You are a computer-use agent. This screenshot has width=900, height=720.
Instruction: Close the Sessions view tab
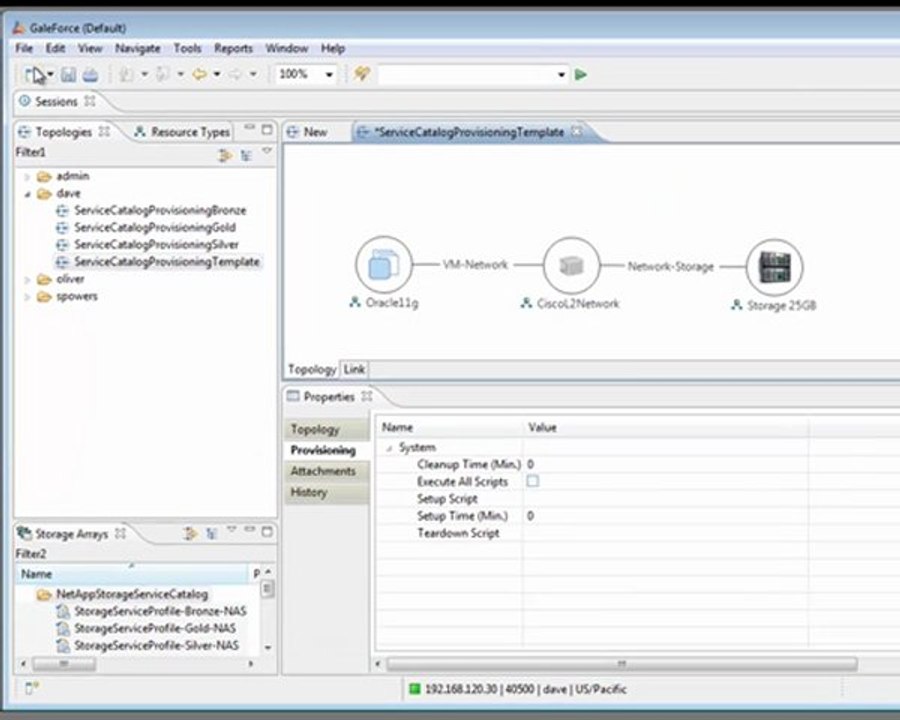pos(90,101)
